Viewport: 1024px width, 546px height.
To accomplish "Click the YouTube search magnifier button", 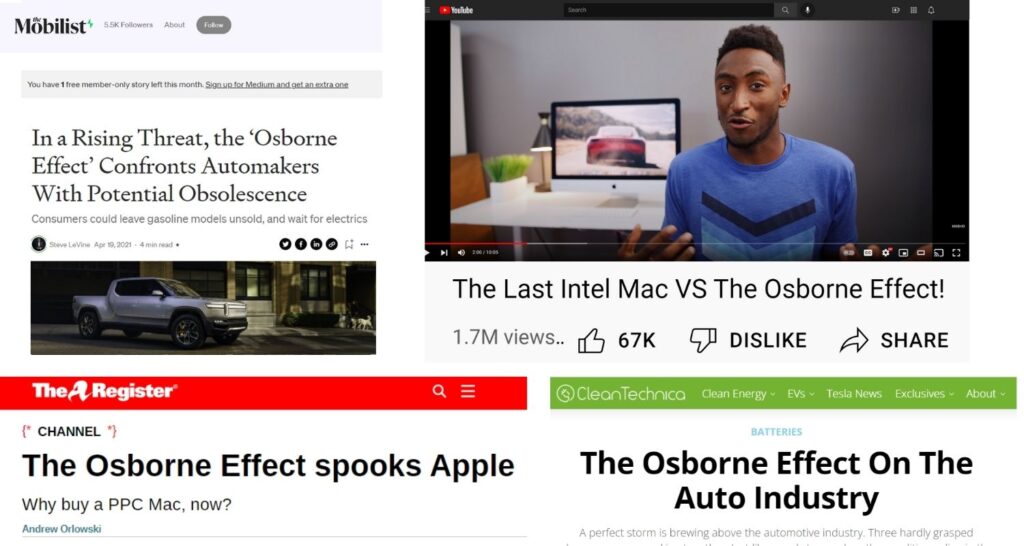I will pos(785,10).
